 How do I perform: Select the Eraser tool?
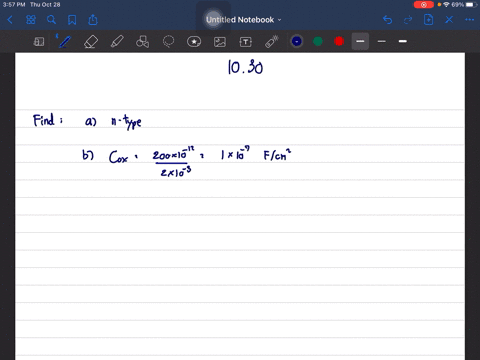click(91, 42)
